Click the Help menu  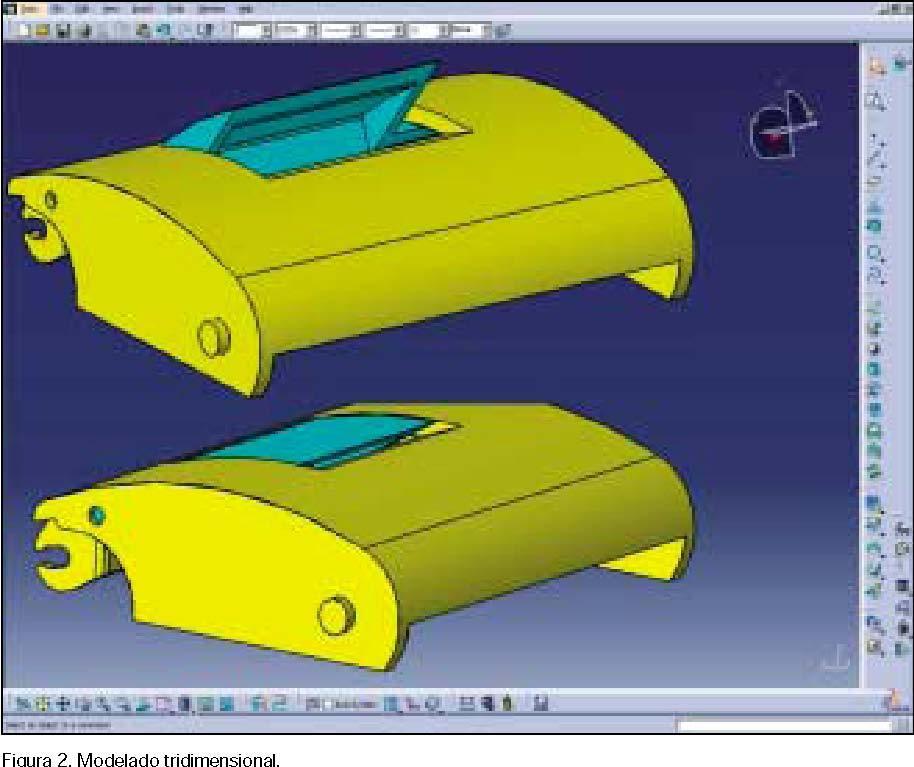[246, 8]
